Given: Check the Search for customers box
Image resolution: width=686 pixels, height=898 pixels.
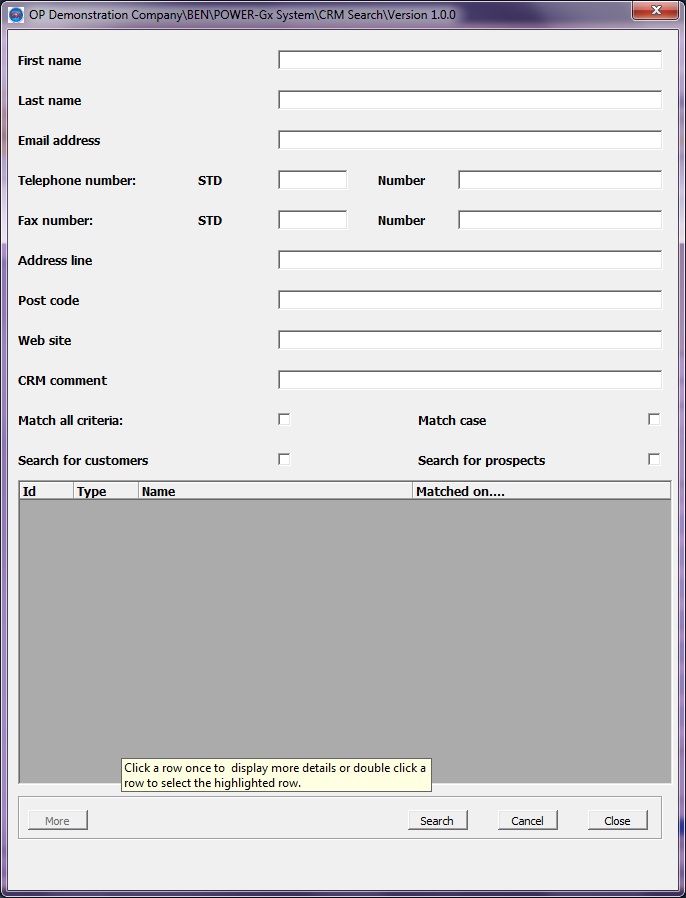Looking at the screenshot, I should [x=284, y=459].
